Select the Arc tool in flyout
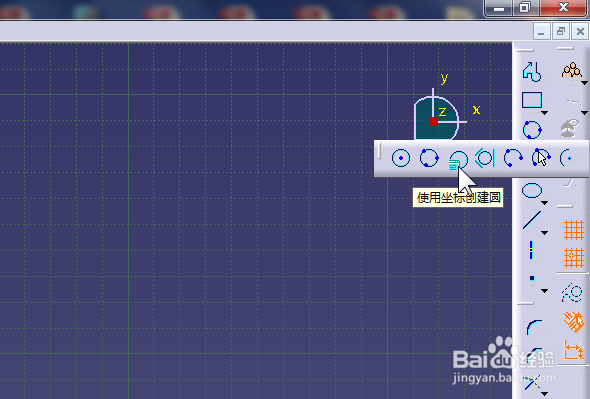 [567, 158]
